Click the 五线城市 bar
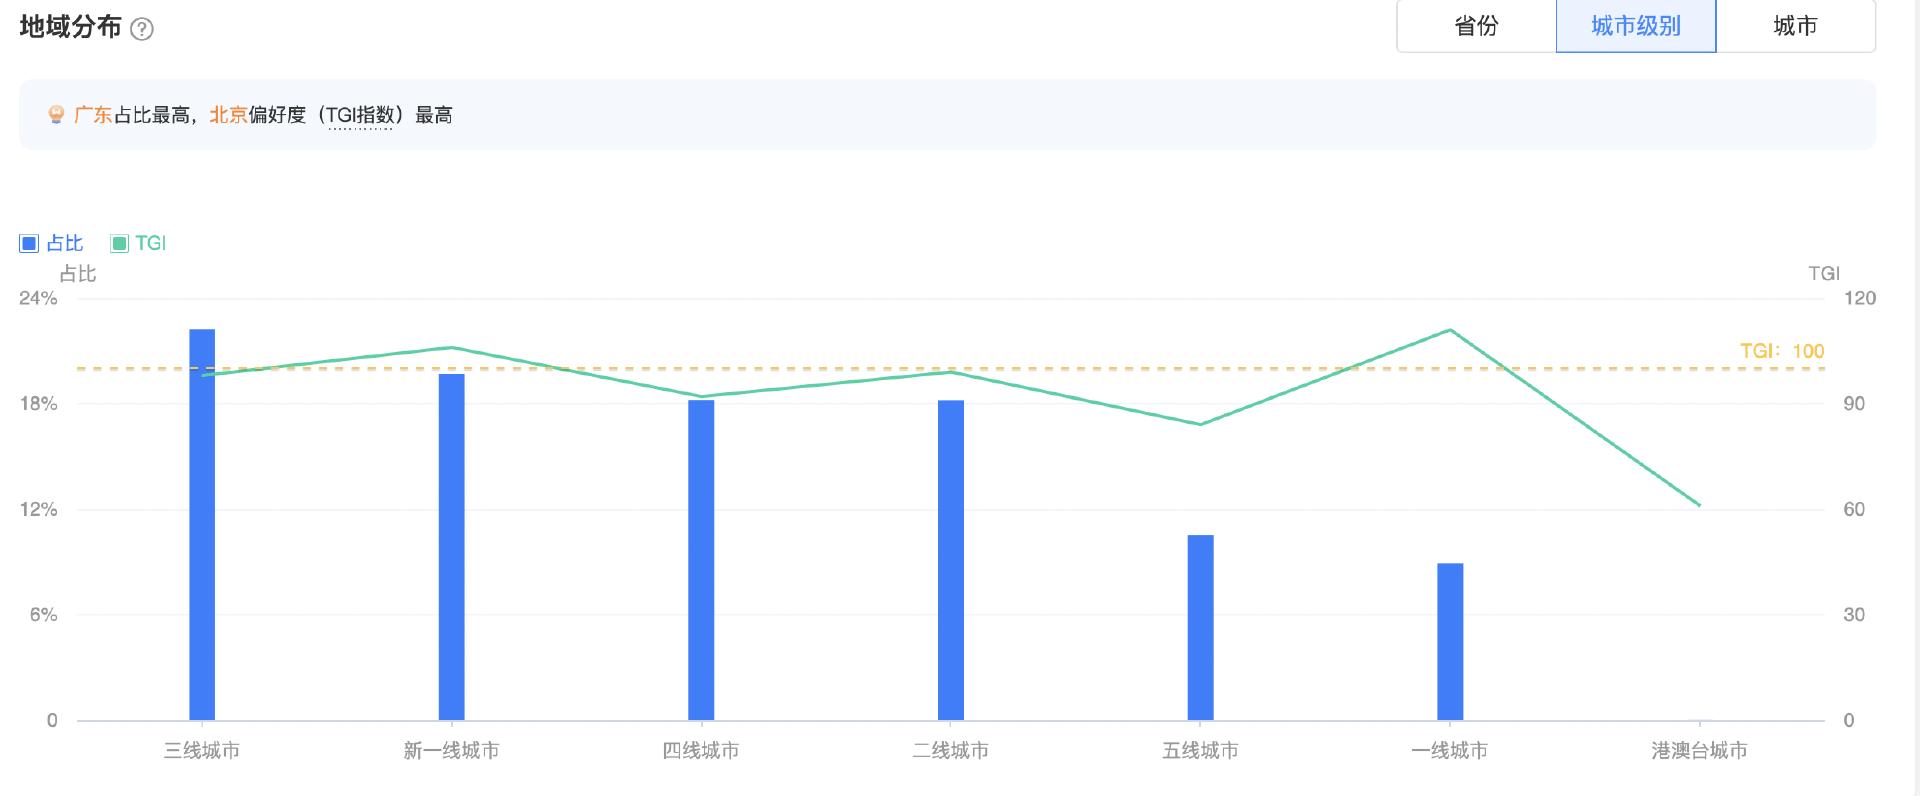Image resolution: width=1920 pixels, height=796 pixels. (x=1201, y=627)
